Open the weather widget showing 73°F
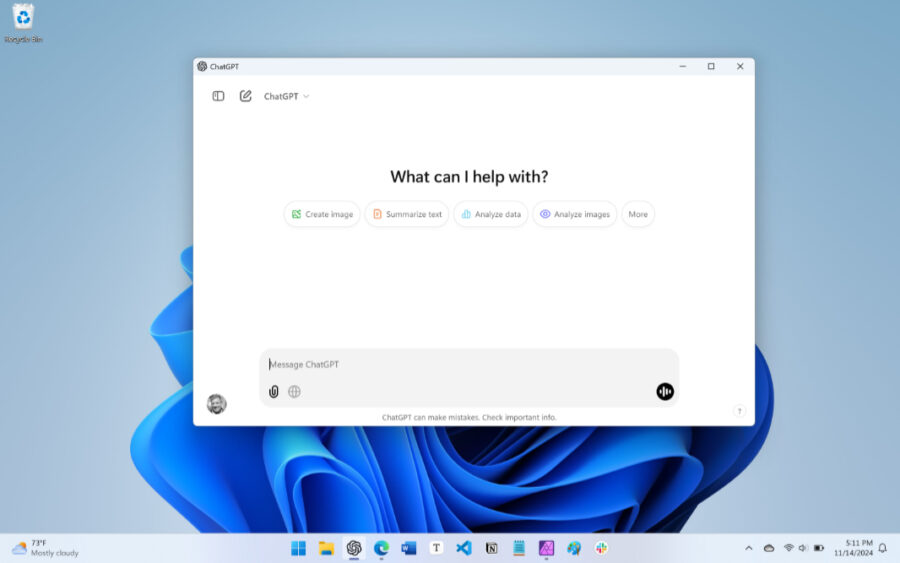The image size is (900, 563). pos(45,548)
